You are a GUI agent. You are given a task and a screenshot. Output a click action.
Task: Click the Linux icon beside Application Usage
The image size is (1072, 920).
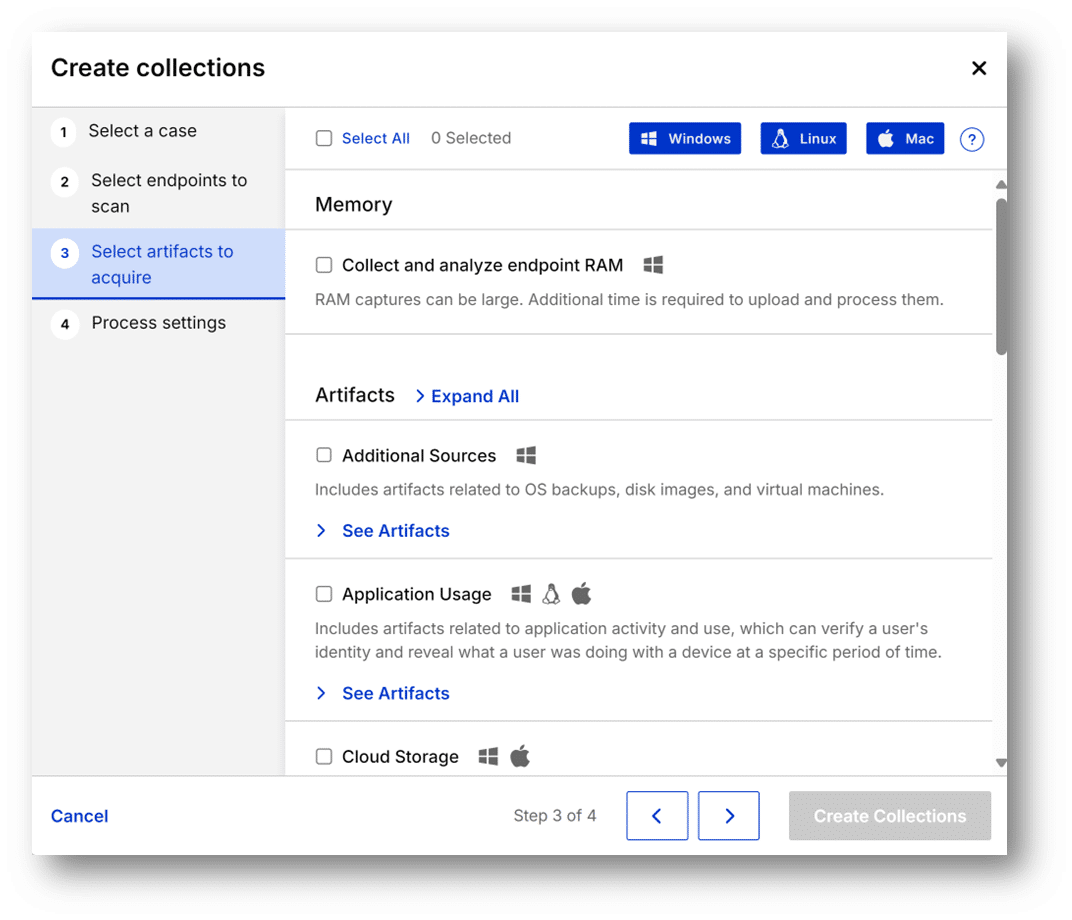point(551,593)
